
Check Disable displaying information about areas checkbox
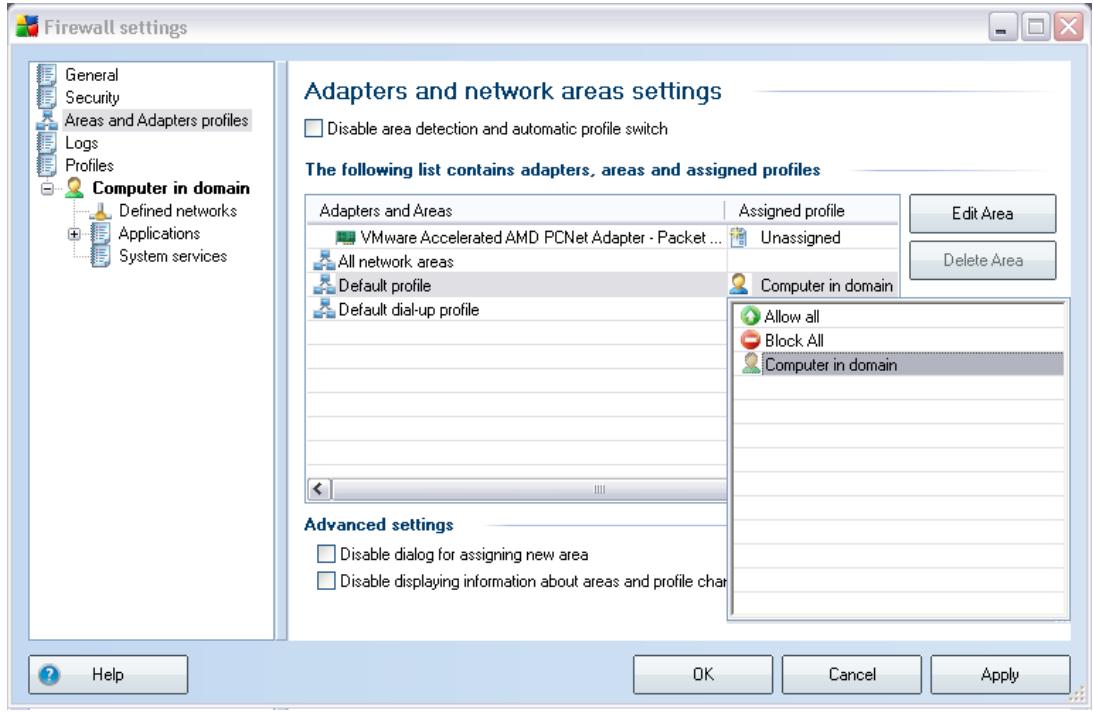click(x=326, y=580)
